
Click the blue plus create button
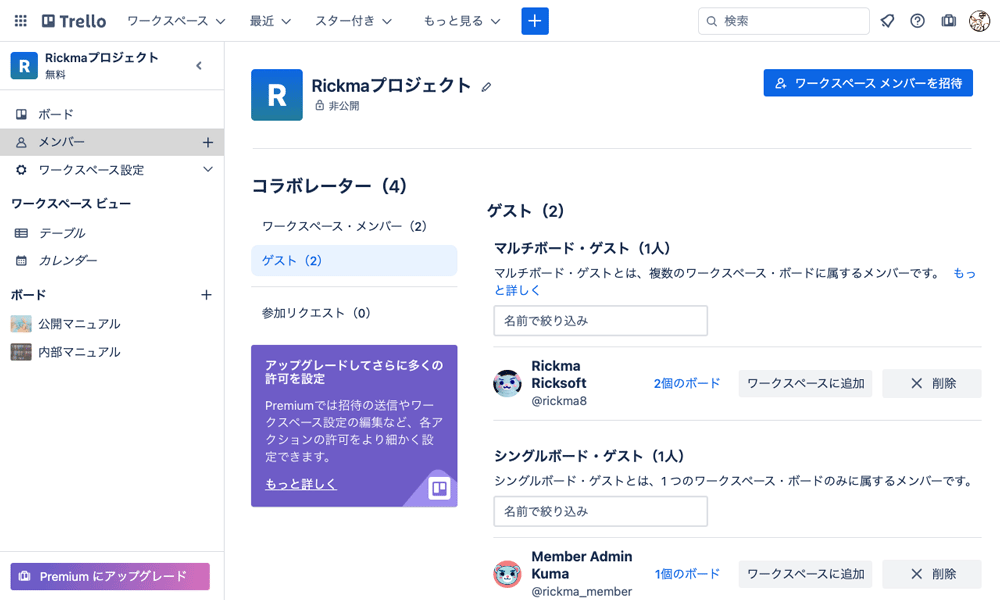click(x=534, y=21)
